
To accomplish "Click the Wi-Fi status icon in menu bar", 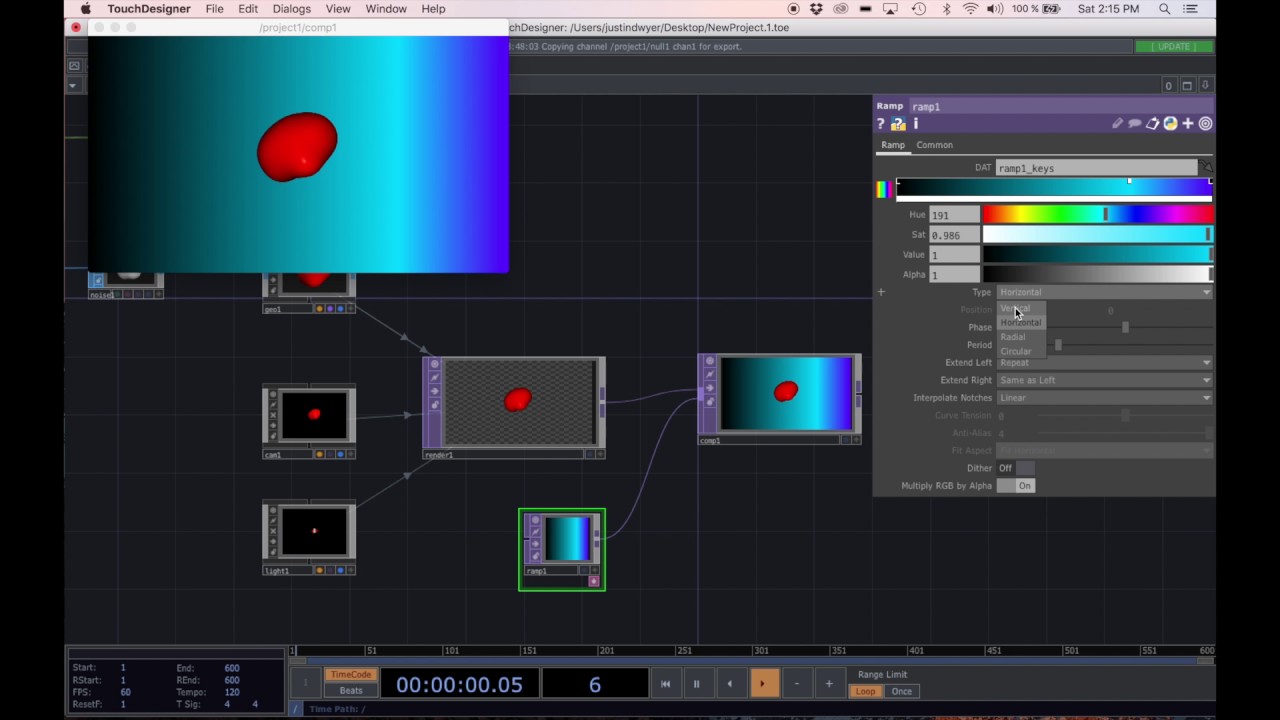I will pos(970,9).
